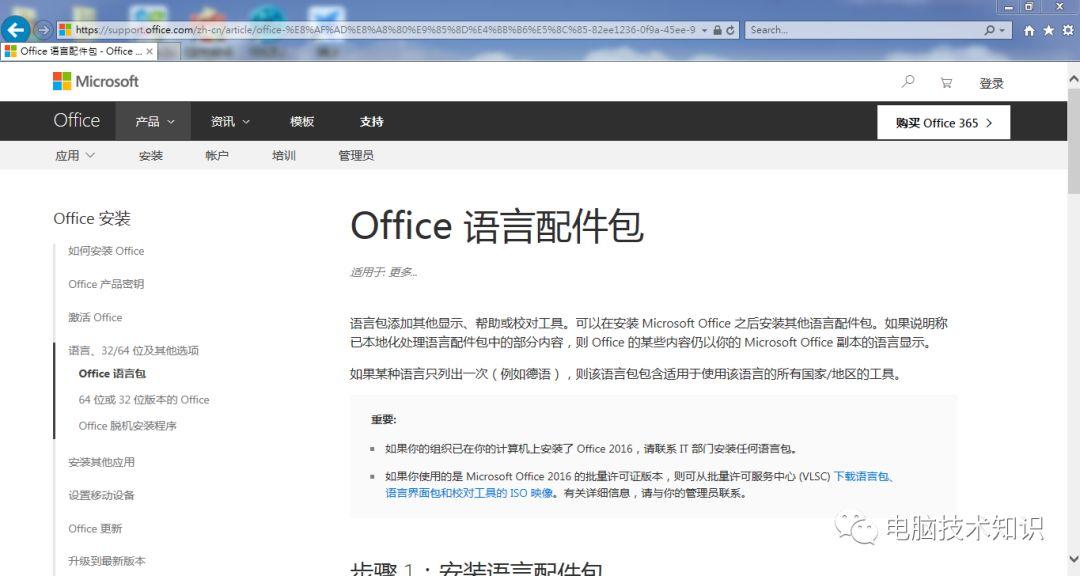Click the 购买 Office 365 button
The width and height of the screenshot is (1080, 576).
click(x=944, y=123)
